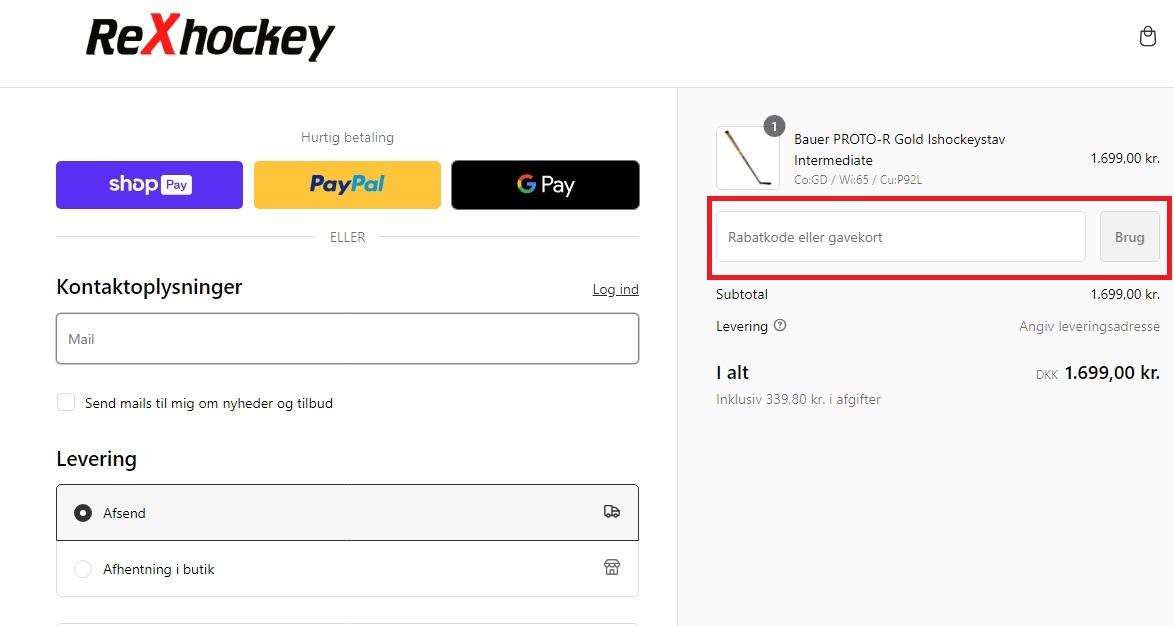The image size is (1174, 626).
Task: Click the quantity badge on product thumbnail
Action: [774, 127]
